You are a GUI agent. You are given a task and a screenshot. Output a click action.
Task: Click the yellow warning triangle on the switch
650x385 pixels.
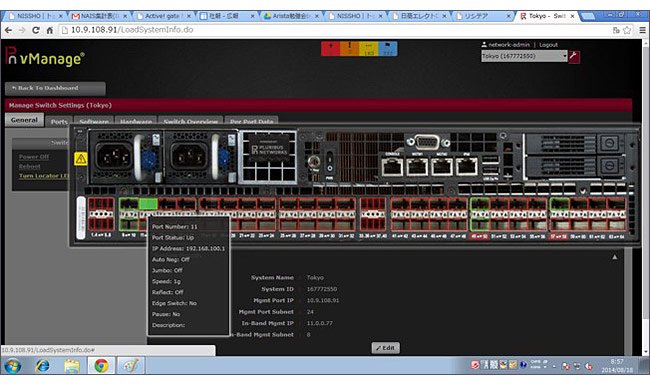(x=81, y=159)
